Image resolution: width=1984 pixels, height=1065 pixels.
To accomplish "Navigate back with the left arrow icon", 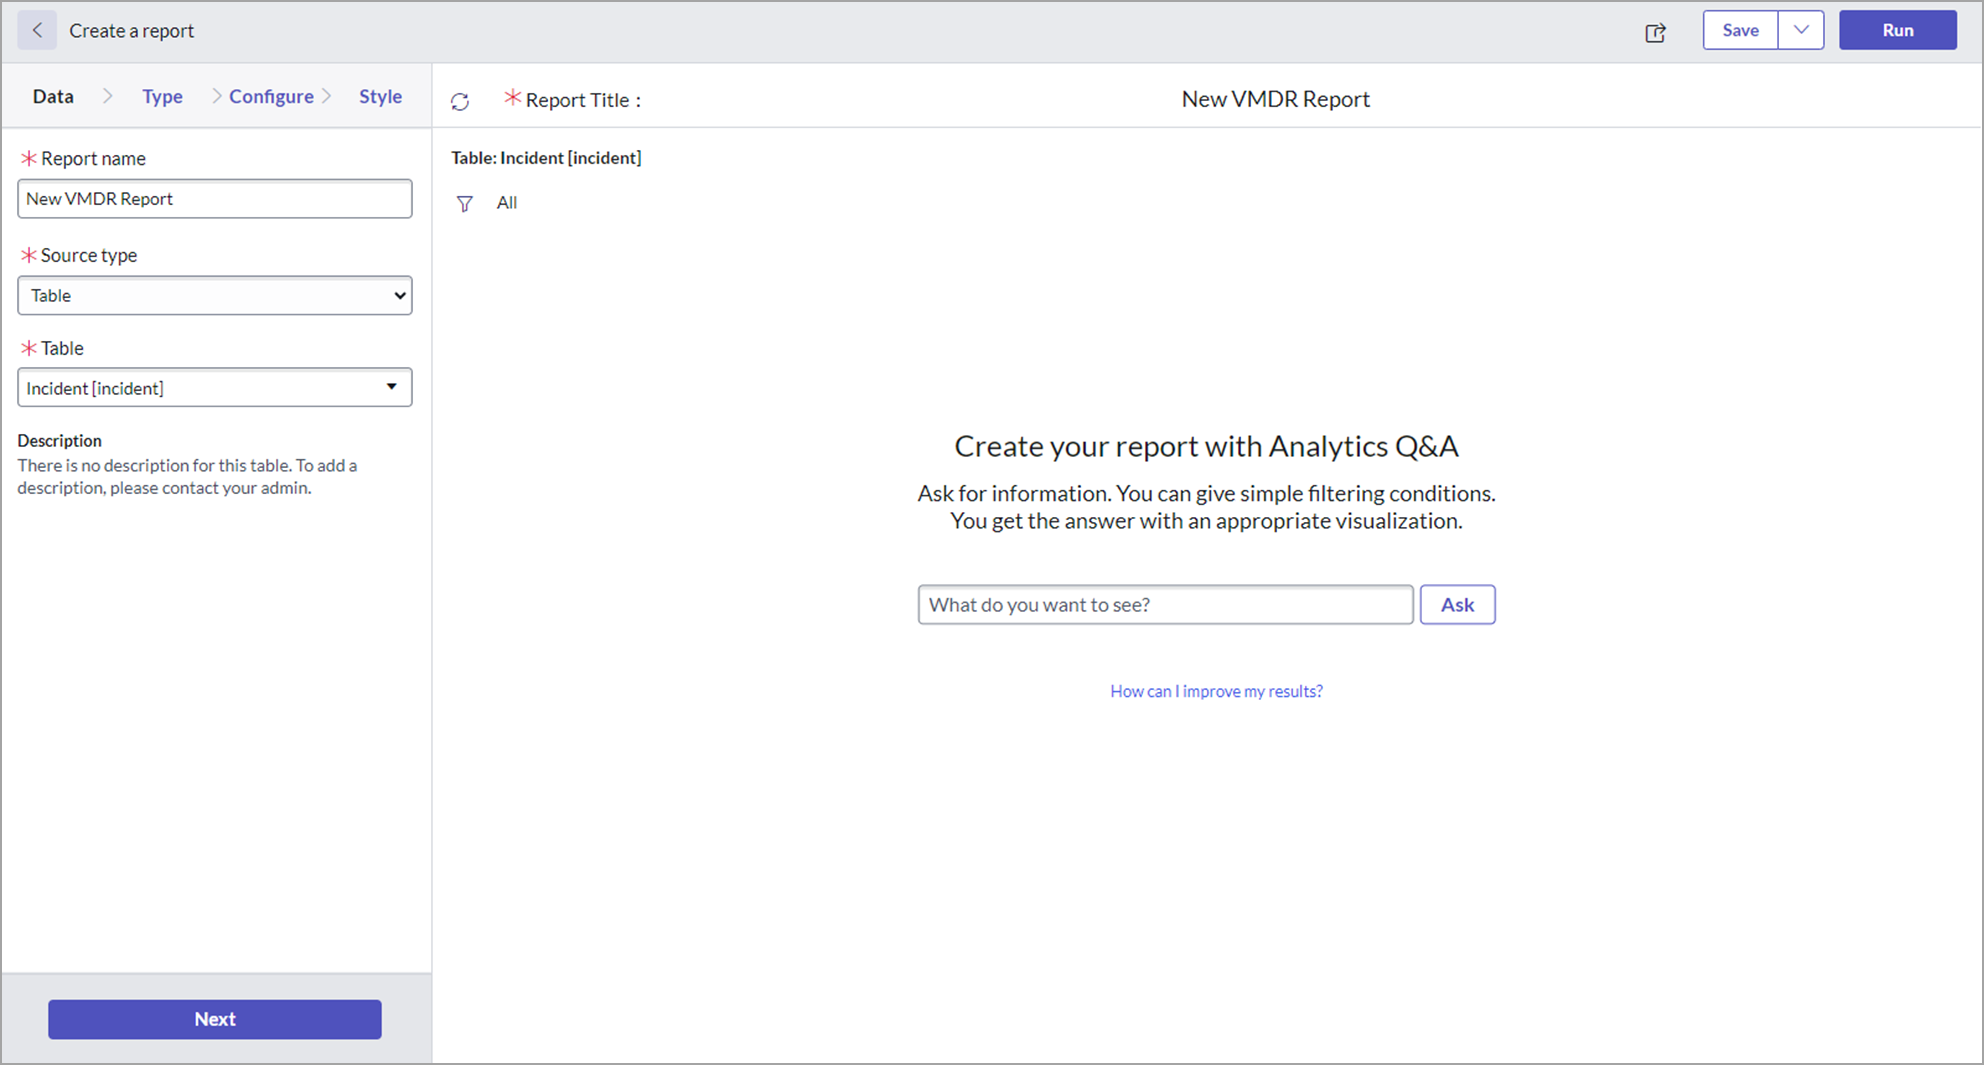I will (x=35, y=30).
